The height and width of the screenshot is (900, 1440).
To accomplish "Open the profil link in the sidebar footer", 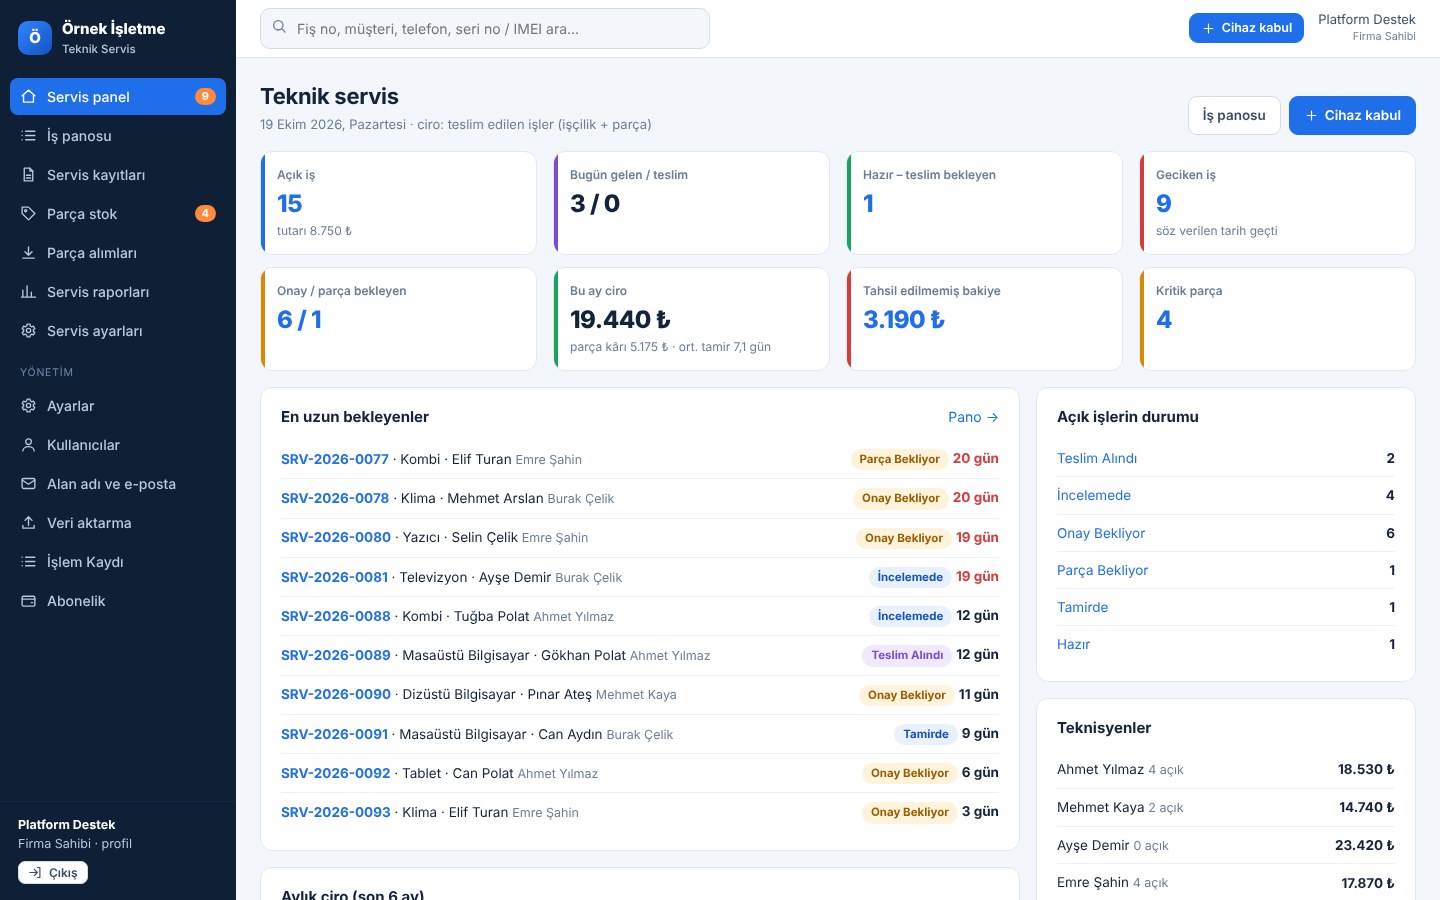I will (116, 843).
